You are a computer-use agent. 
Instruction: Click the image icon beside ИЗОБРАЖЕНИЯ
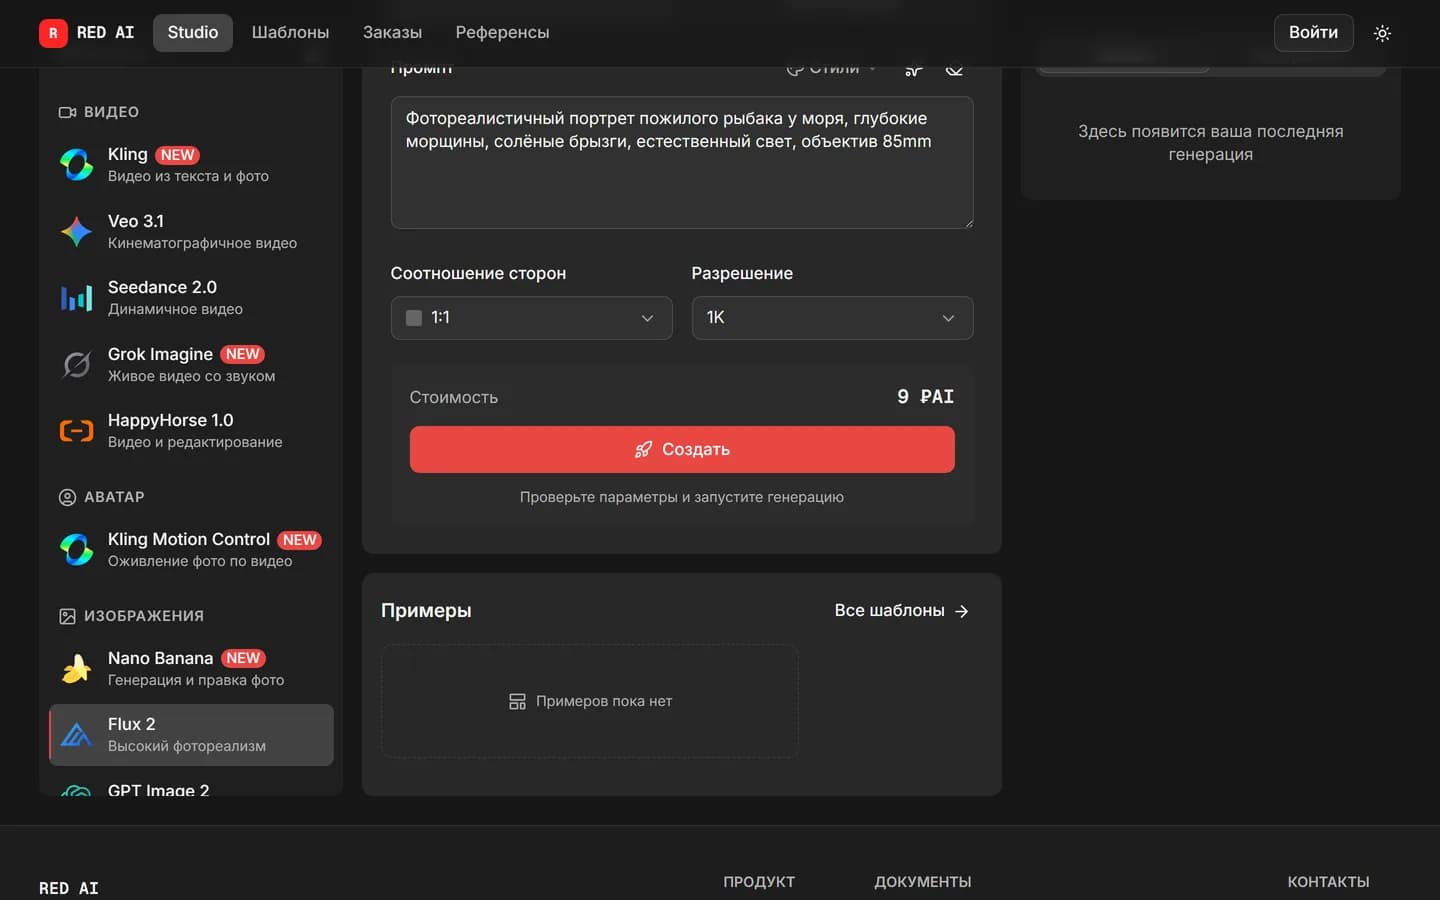67,616
